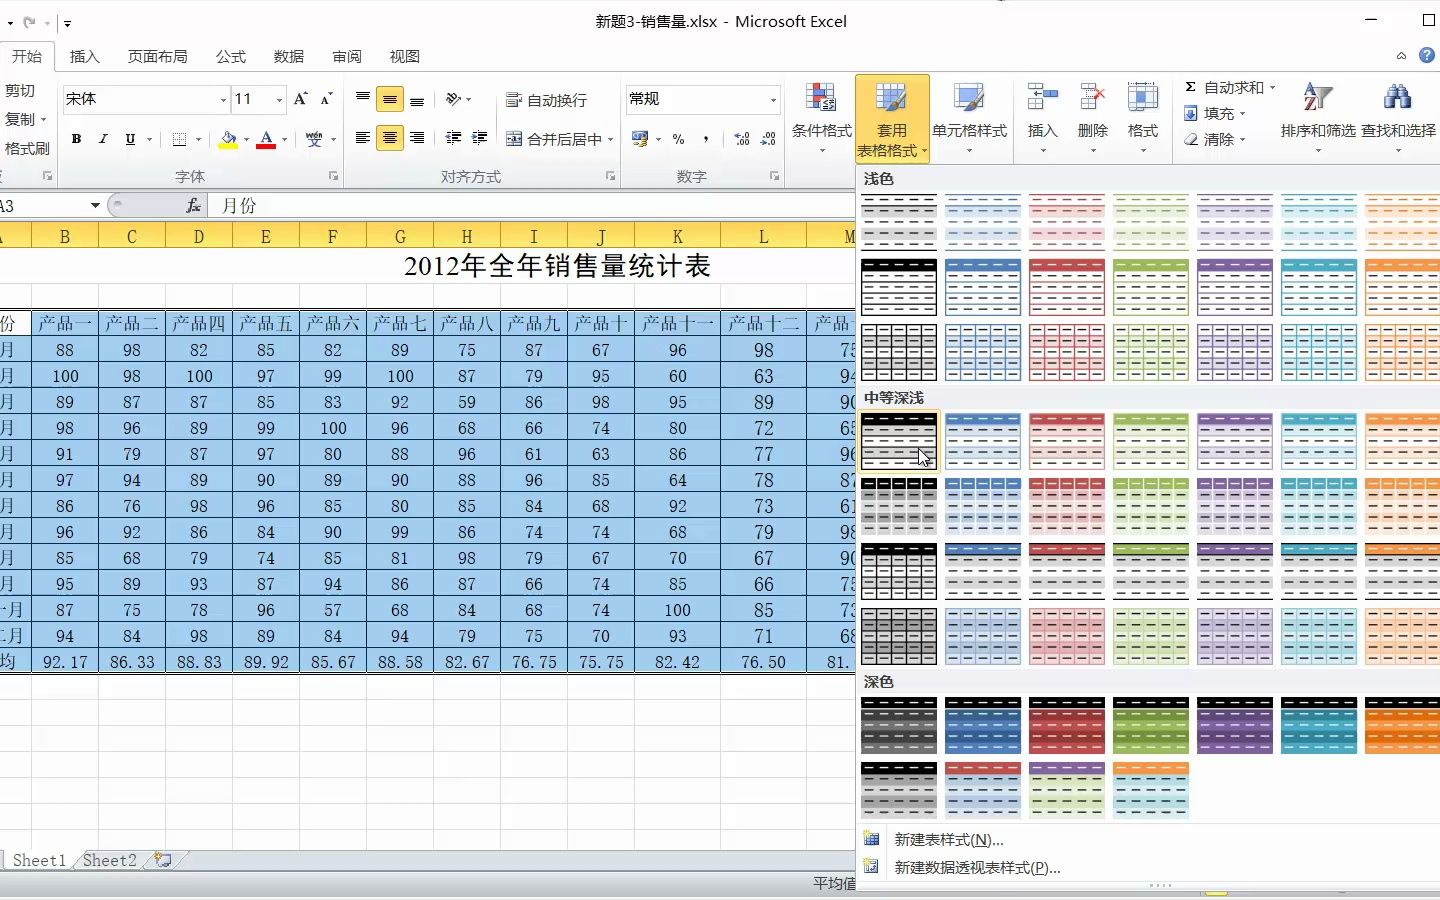Open the Font group dialog launcher
This screenshot has width=1440, height=900.
tap(334, 176)
